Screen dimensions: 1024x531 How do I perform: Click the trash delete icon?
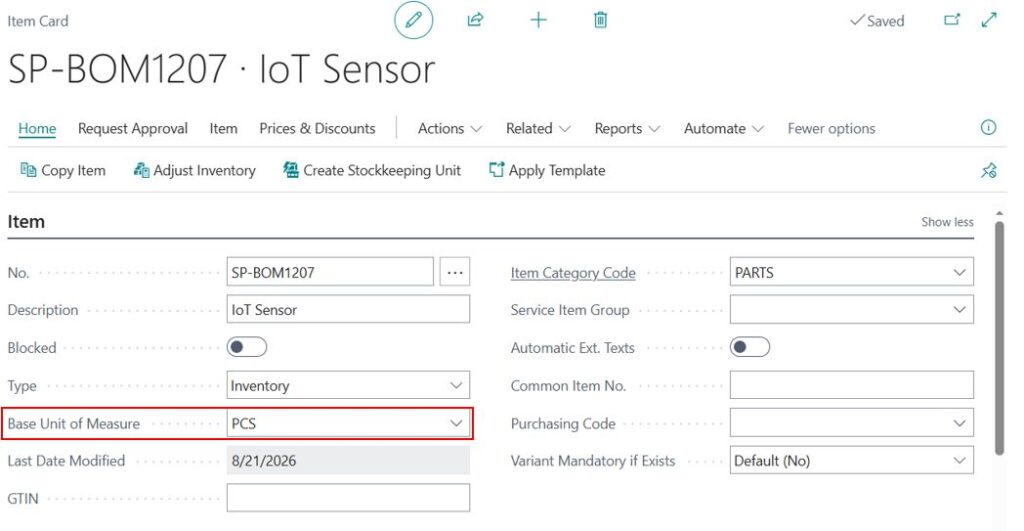click(x=600, y=20)
